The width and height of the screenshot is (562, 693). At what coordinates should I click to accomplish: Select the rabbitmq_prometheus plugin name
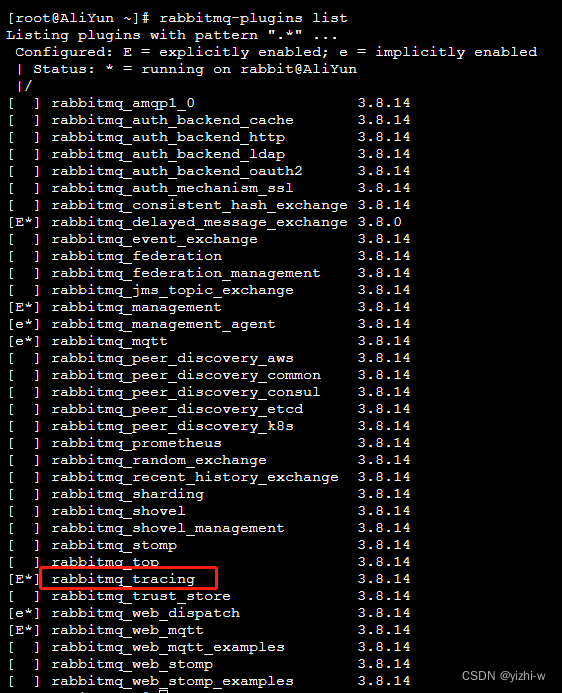[137, 443]
